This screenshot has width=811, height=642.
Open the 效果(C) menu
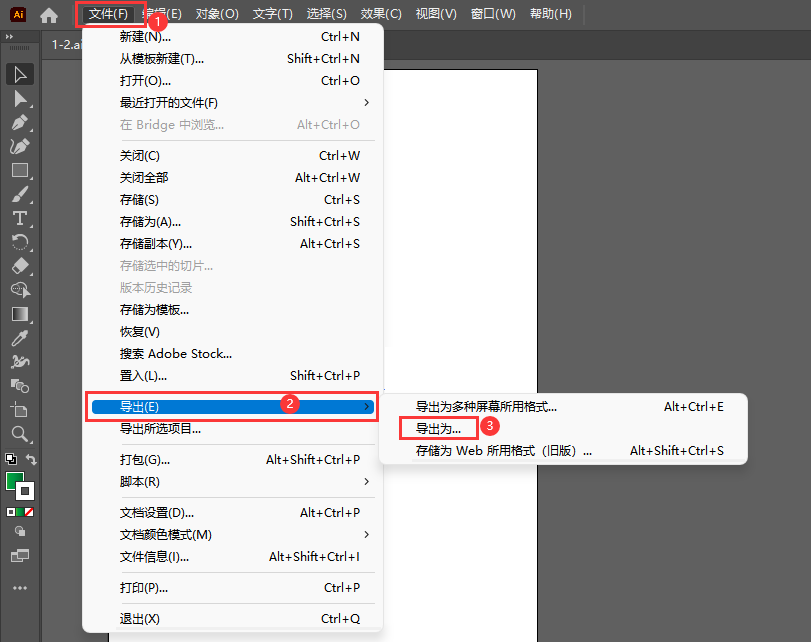[x=381, y=14]
